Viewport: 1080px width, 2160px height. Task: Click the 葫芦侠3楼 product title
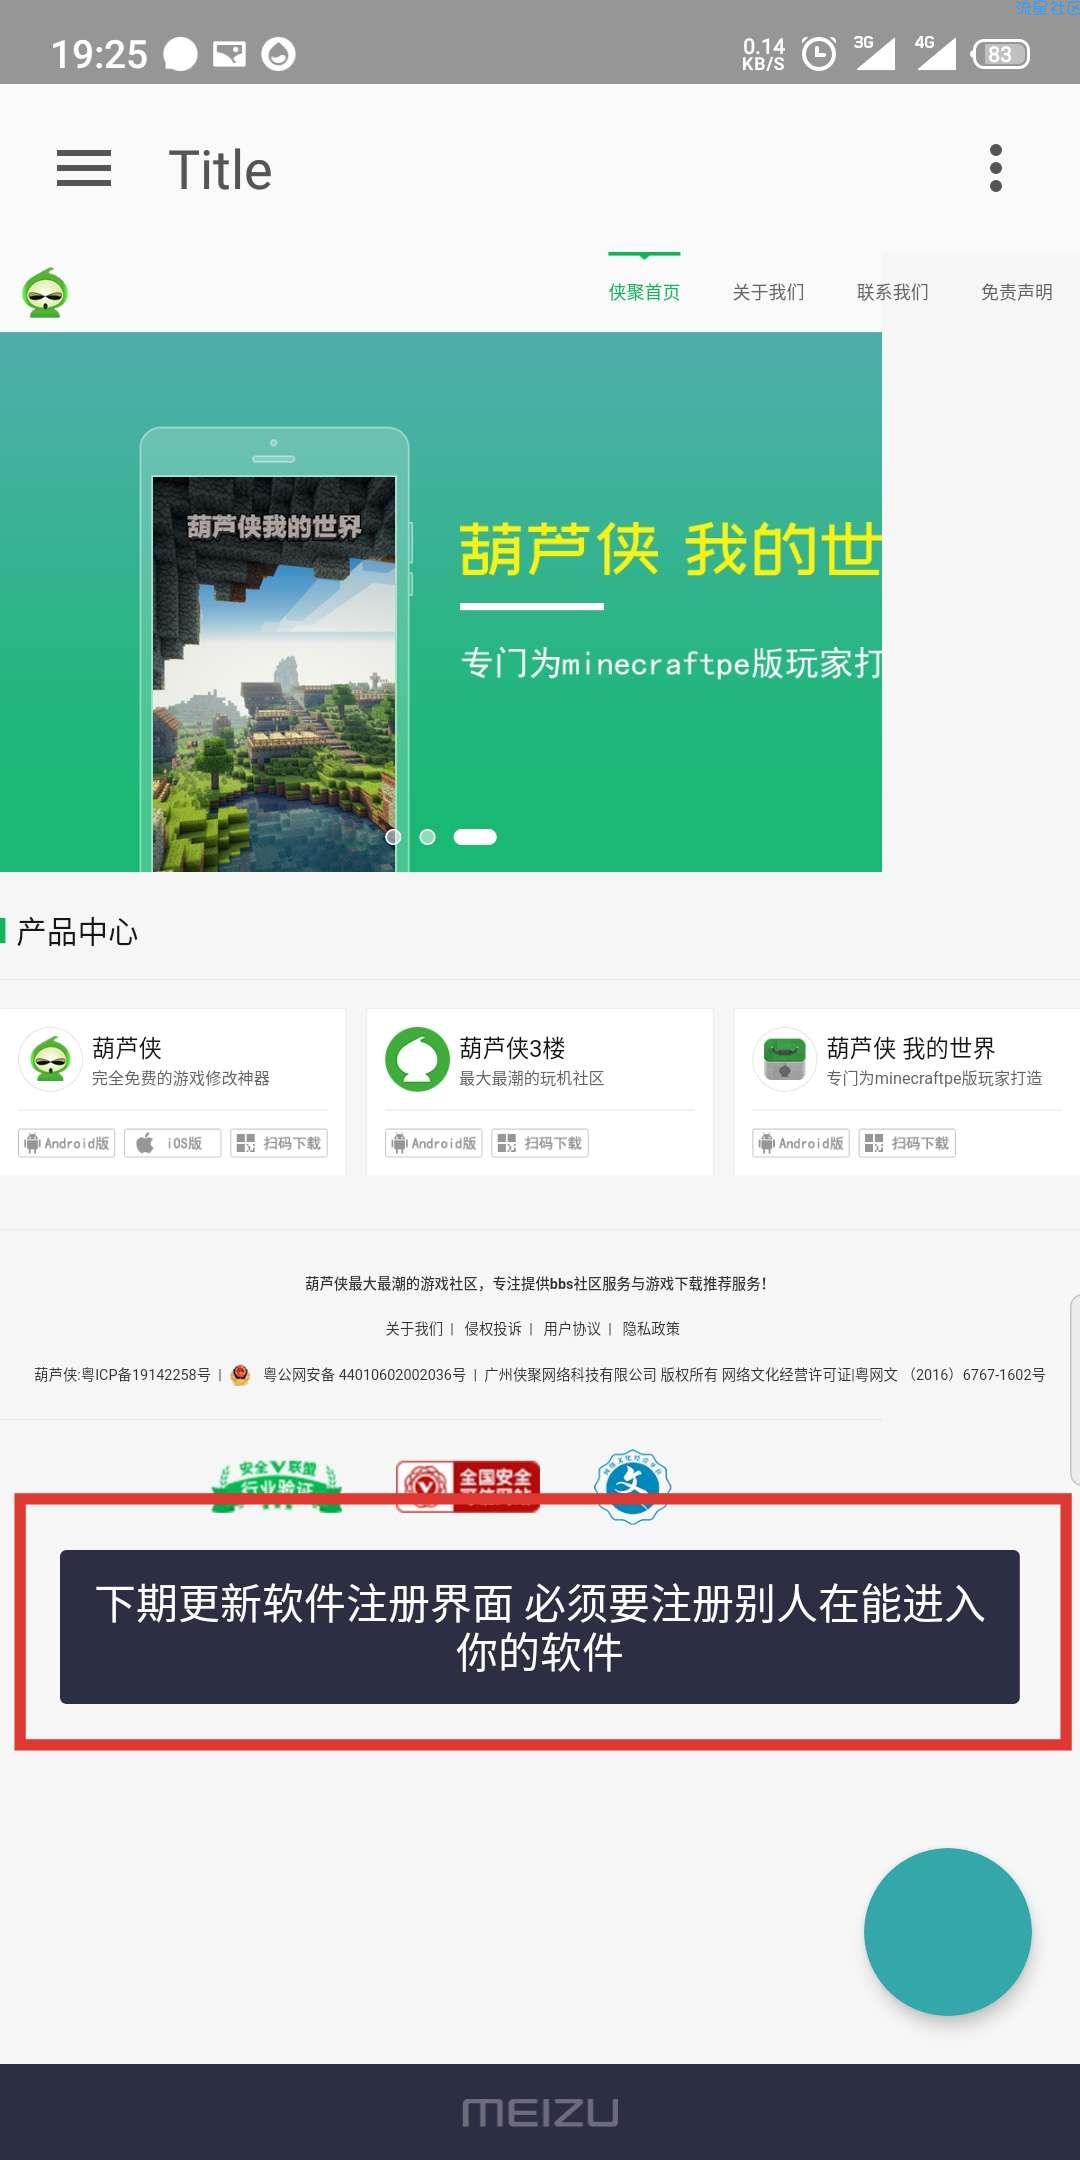coord(512,1048)
